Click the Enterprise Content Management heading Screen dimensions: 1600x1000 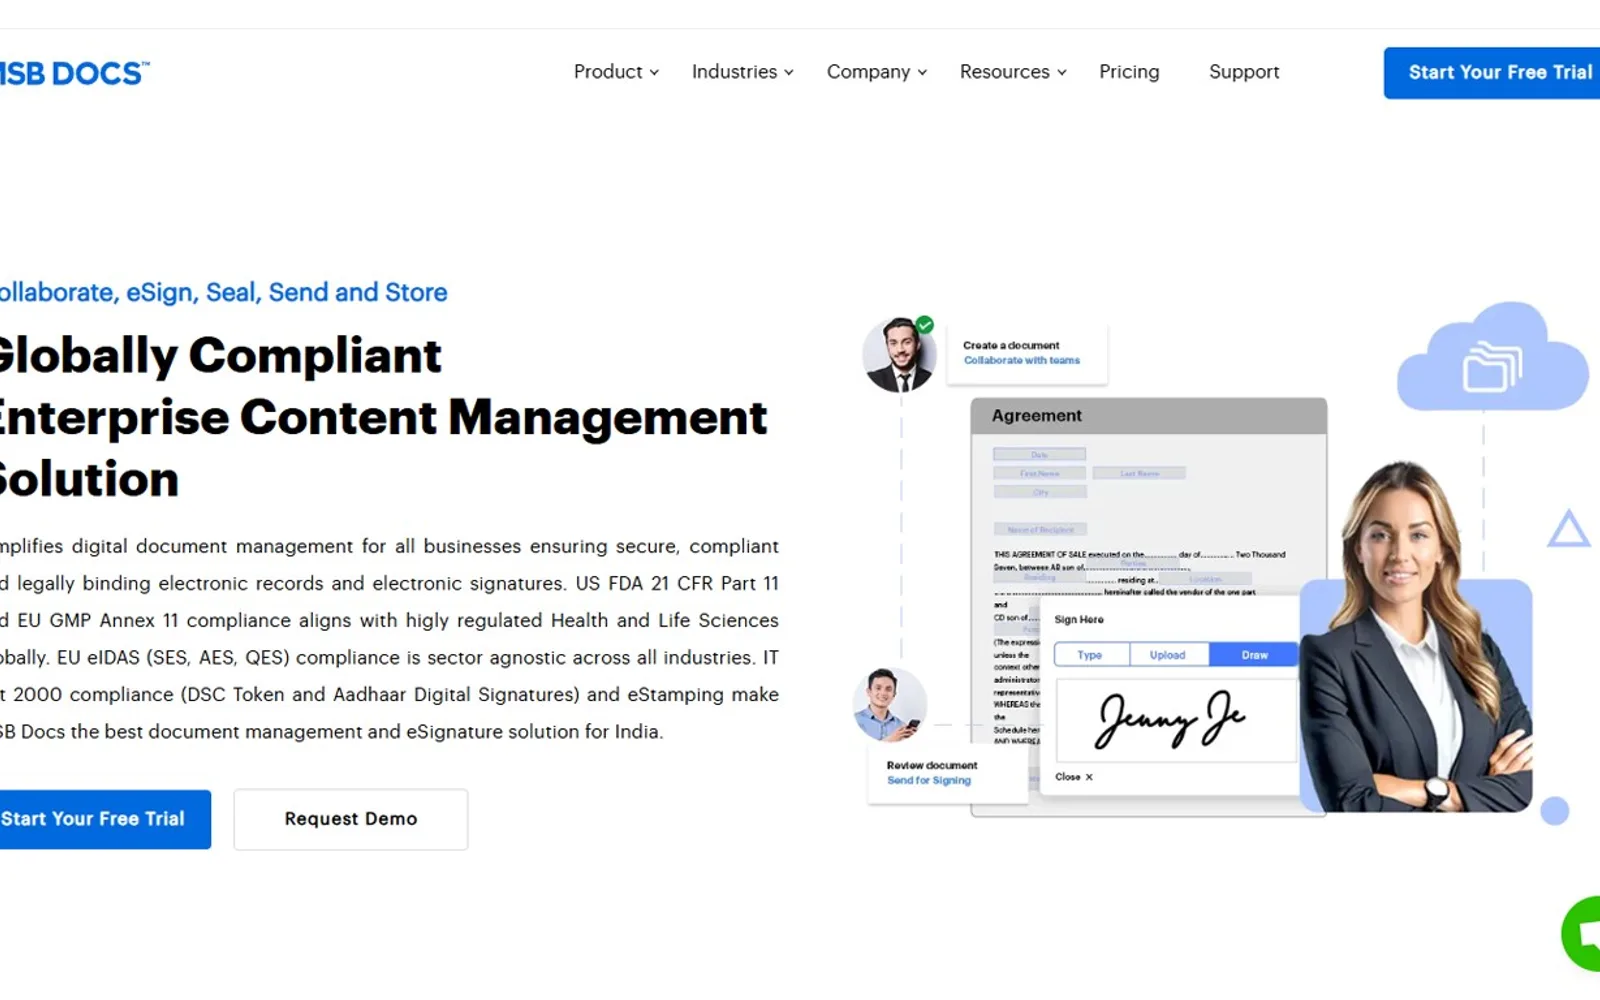tap(384, 417)
